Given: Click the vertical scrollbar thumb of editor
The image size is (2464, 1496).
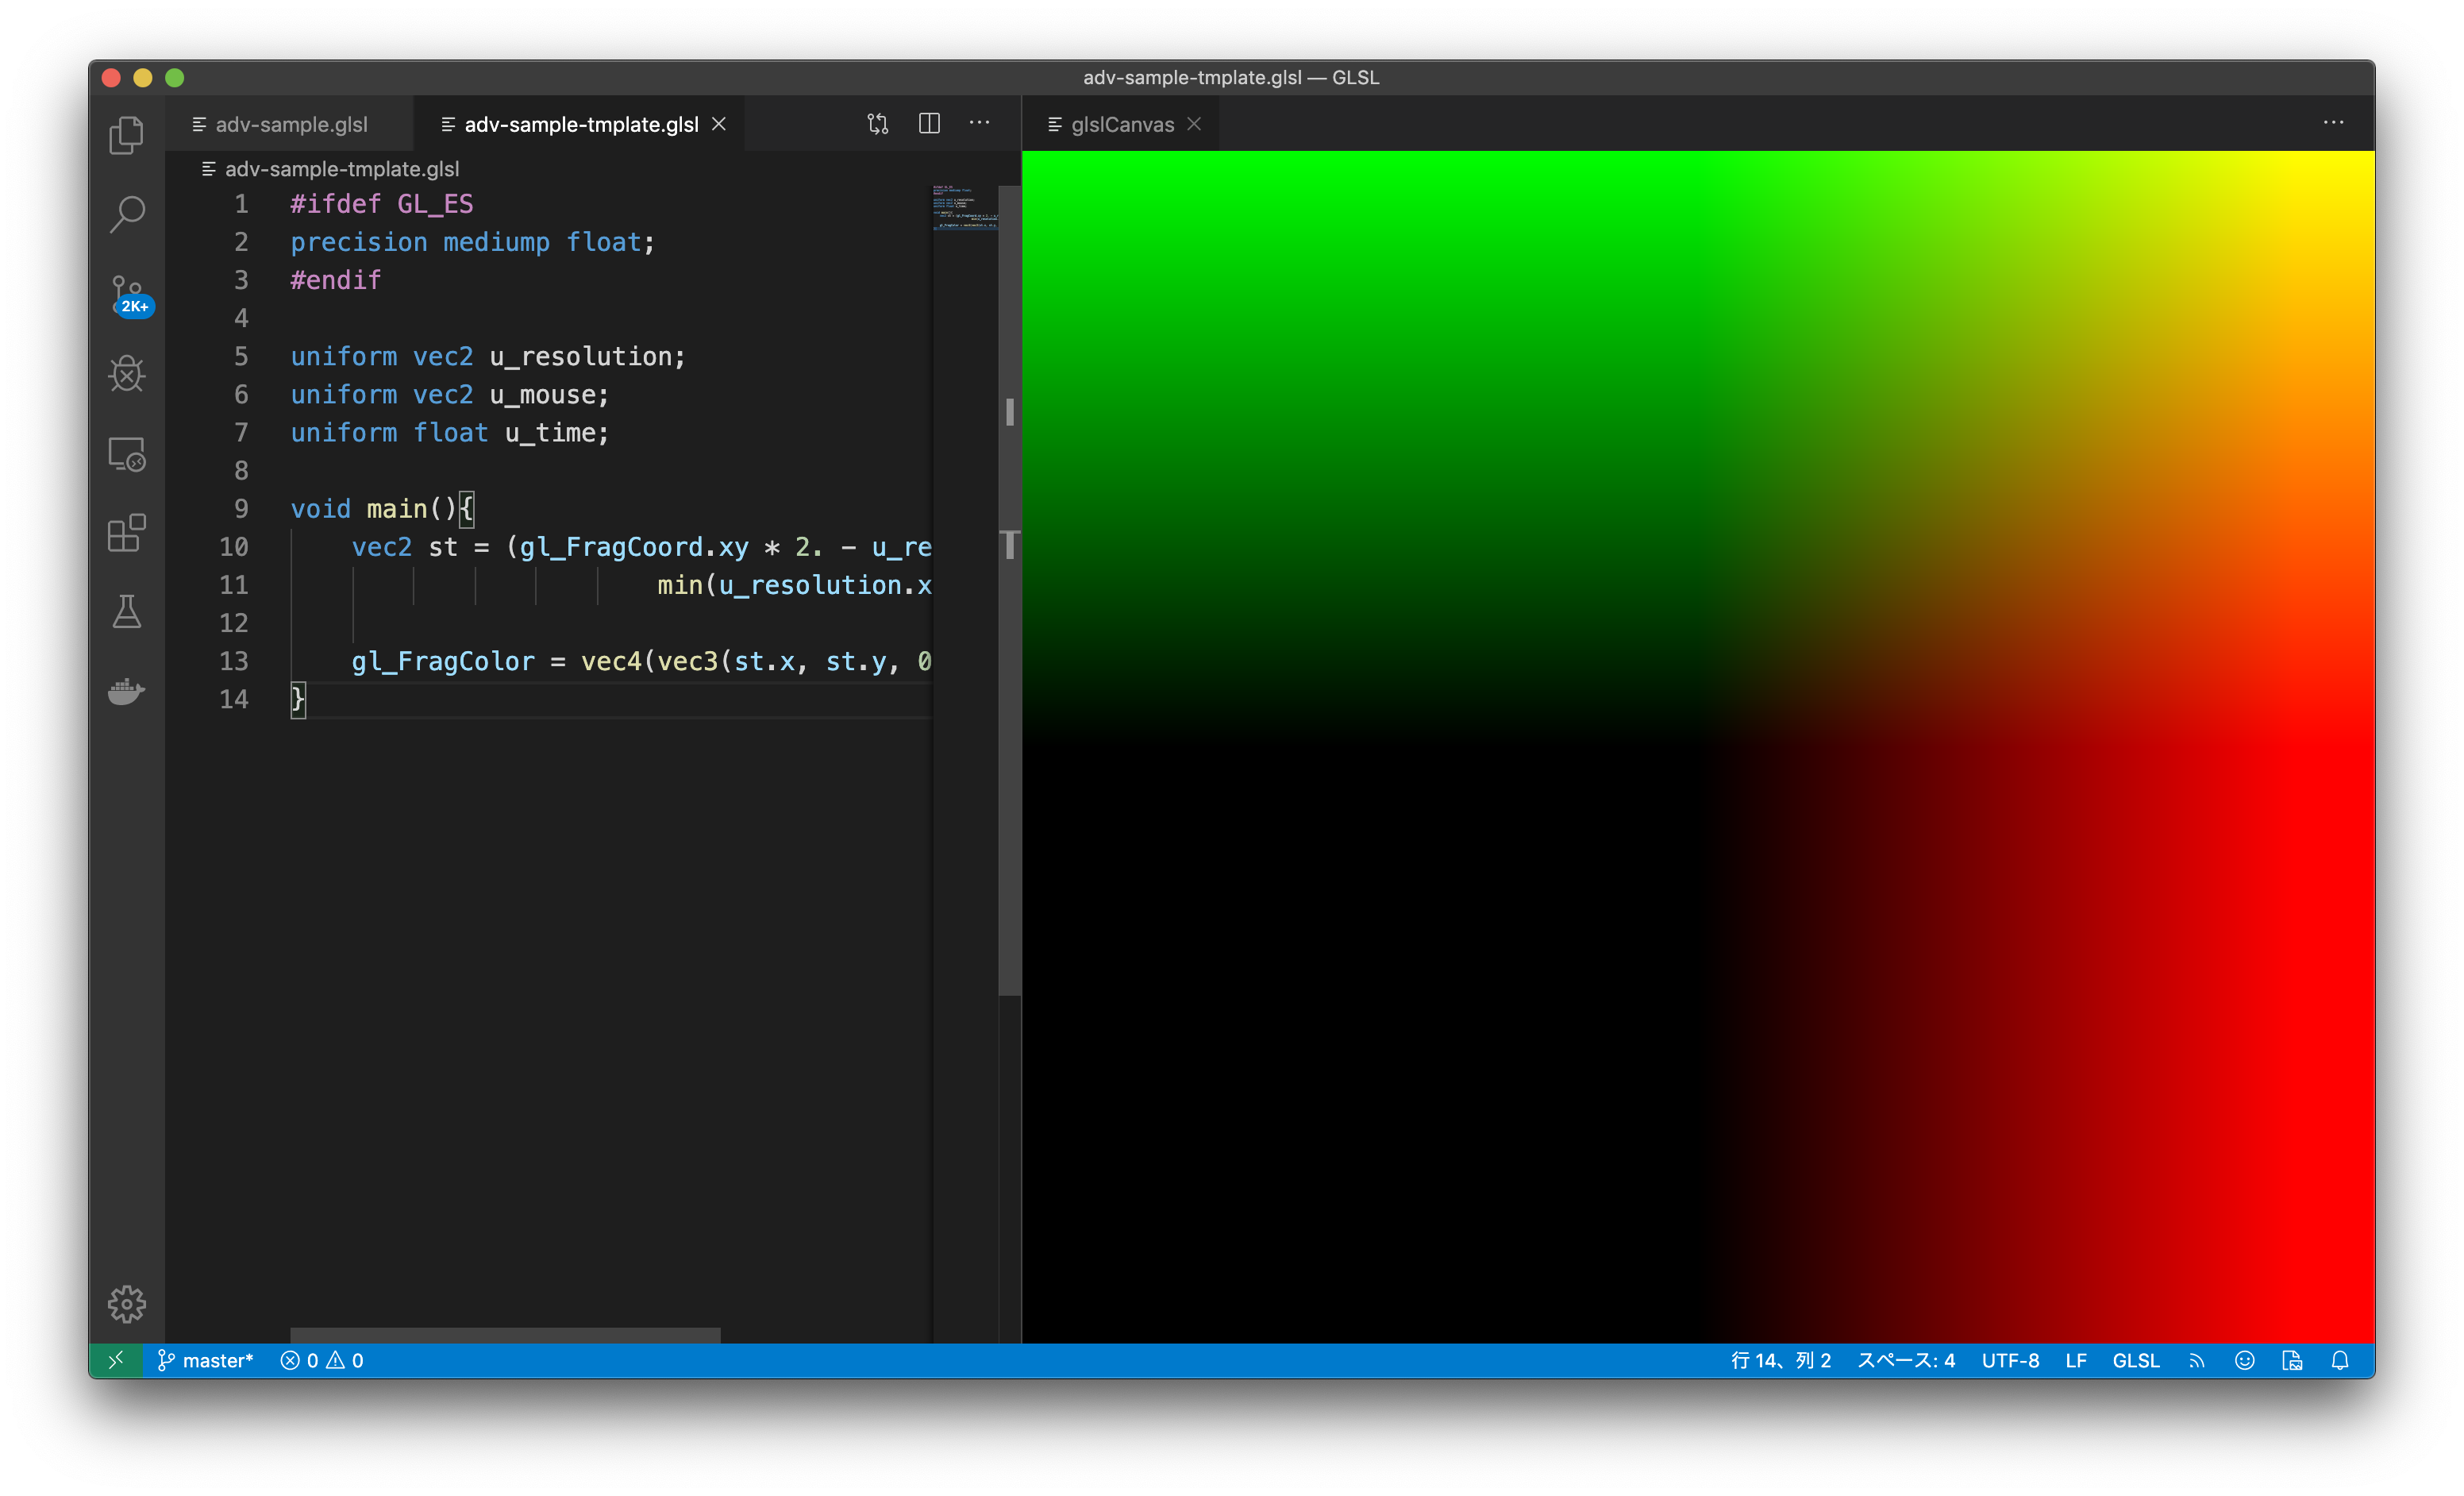Looking at the screenshot, I should pyautogui.click(x=1009, y=590).
